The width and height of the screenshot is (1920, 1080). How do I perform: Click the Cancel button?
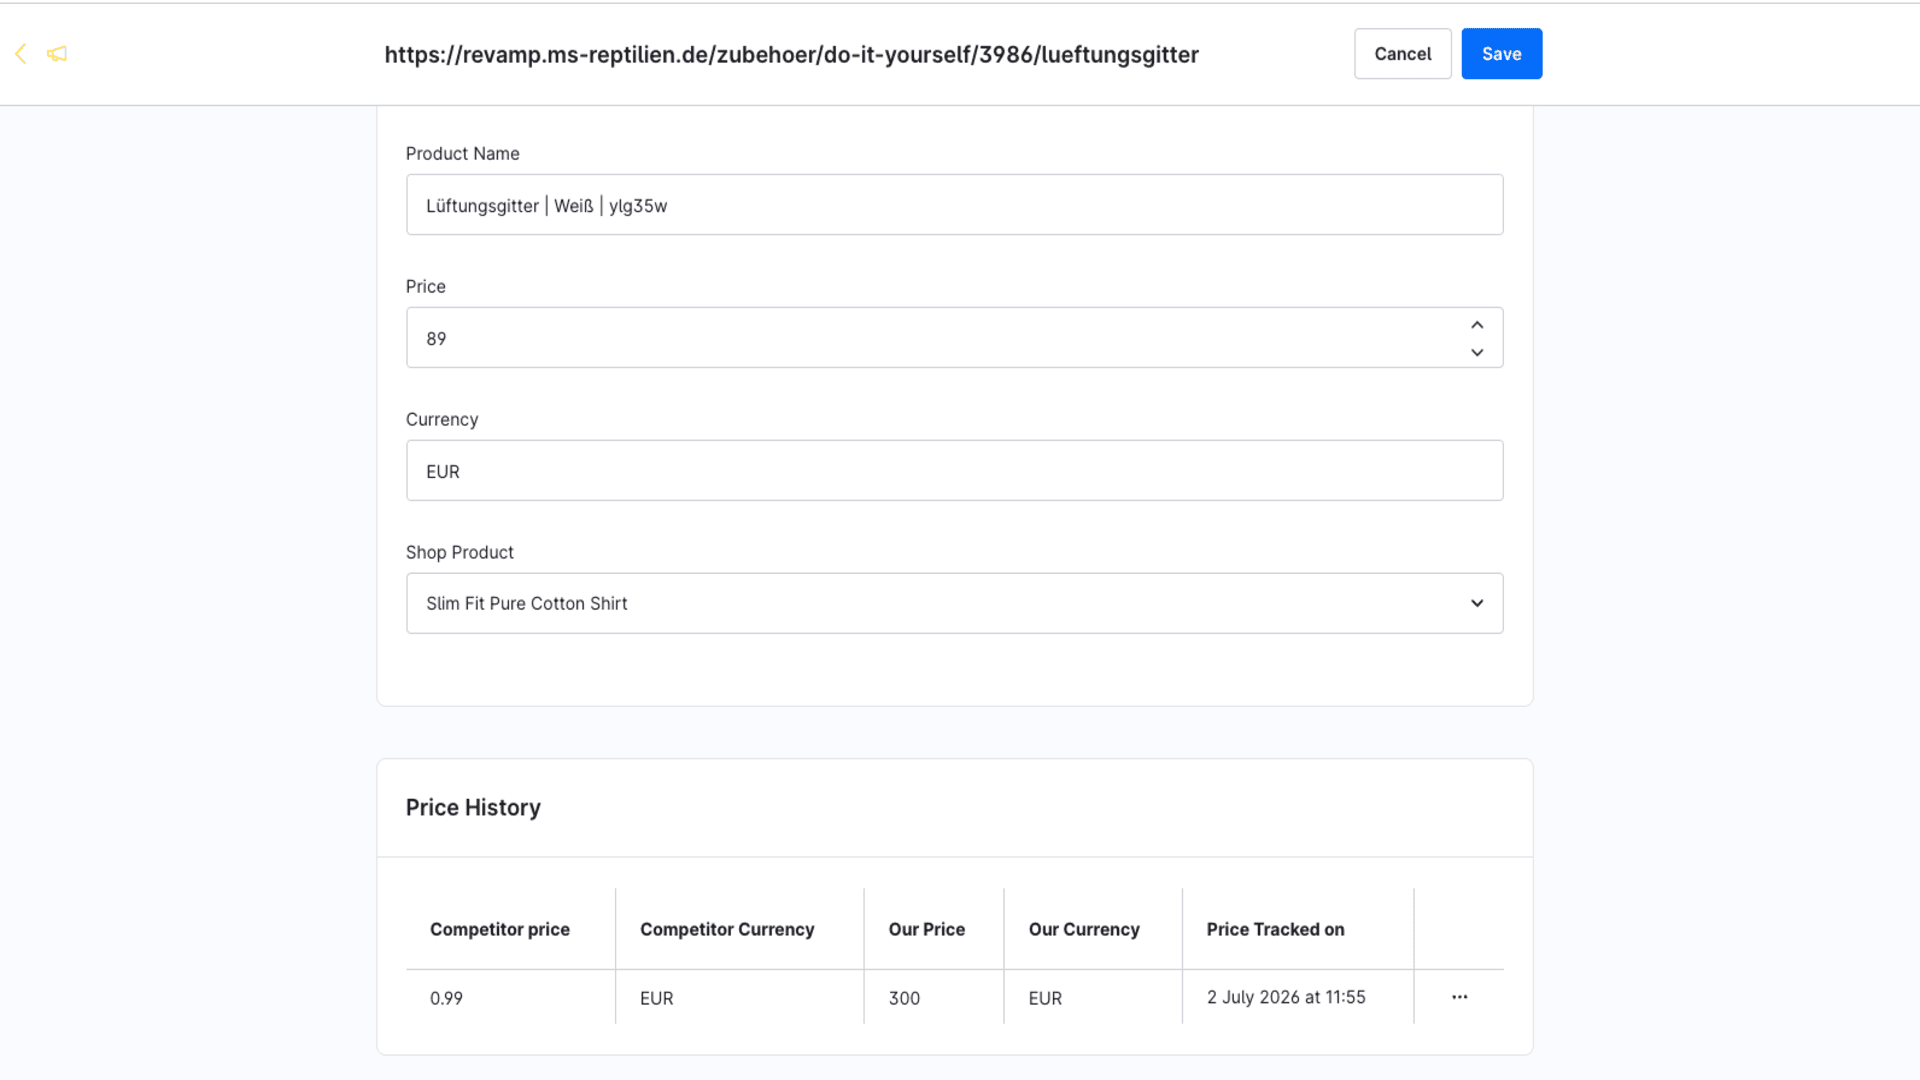[x=1402, y=54]
